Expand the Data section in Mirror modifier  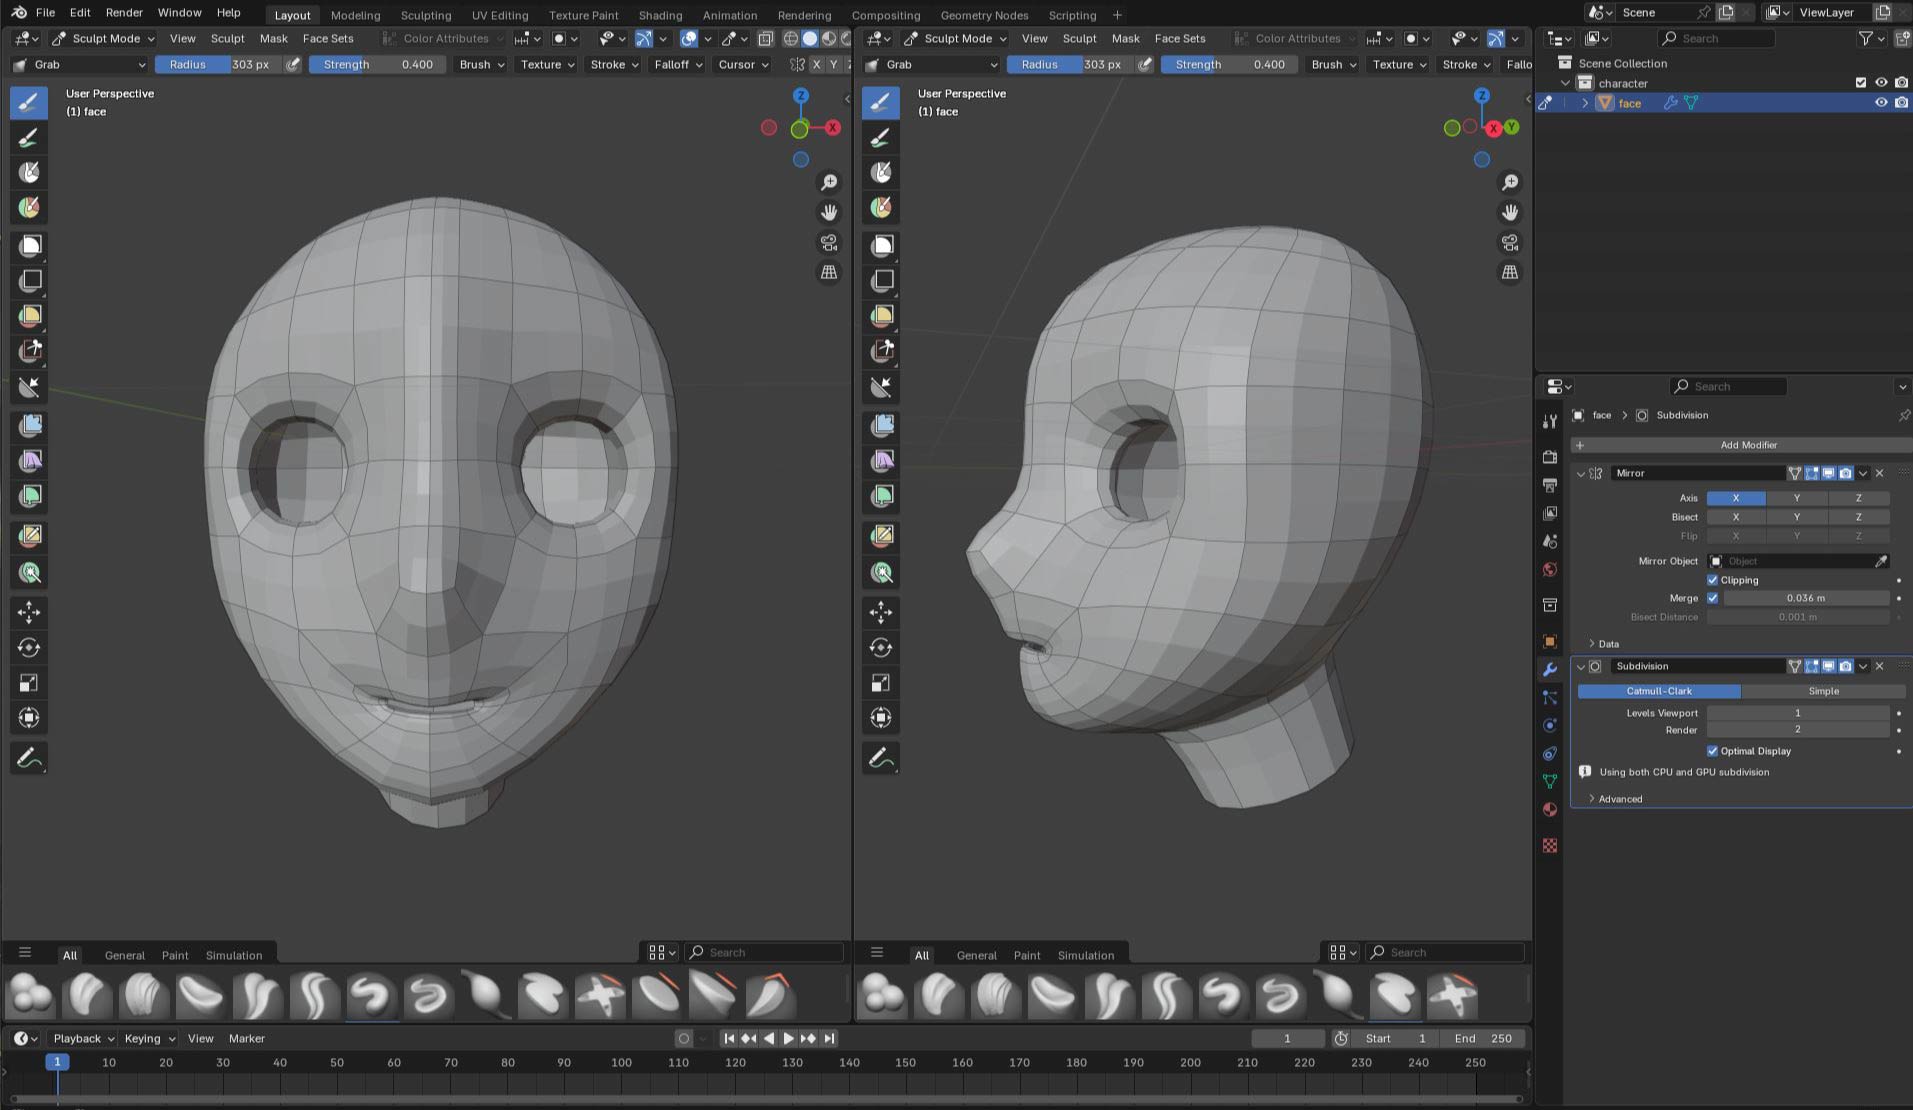1607,644
